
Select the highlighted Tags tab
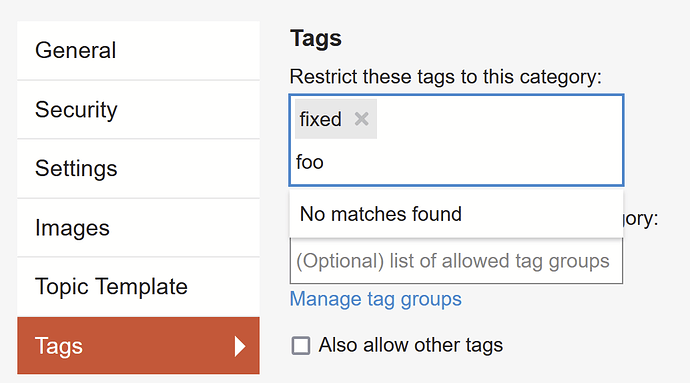[138, 346]
